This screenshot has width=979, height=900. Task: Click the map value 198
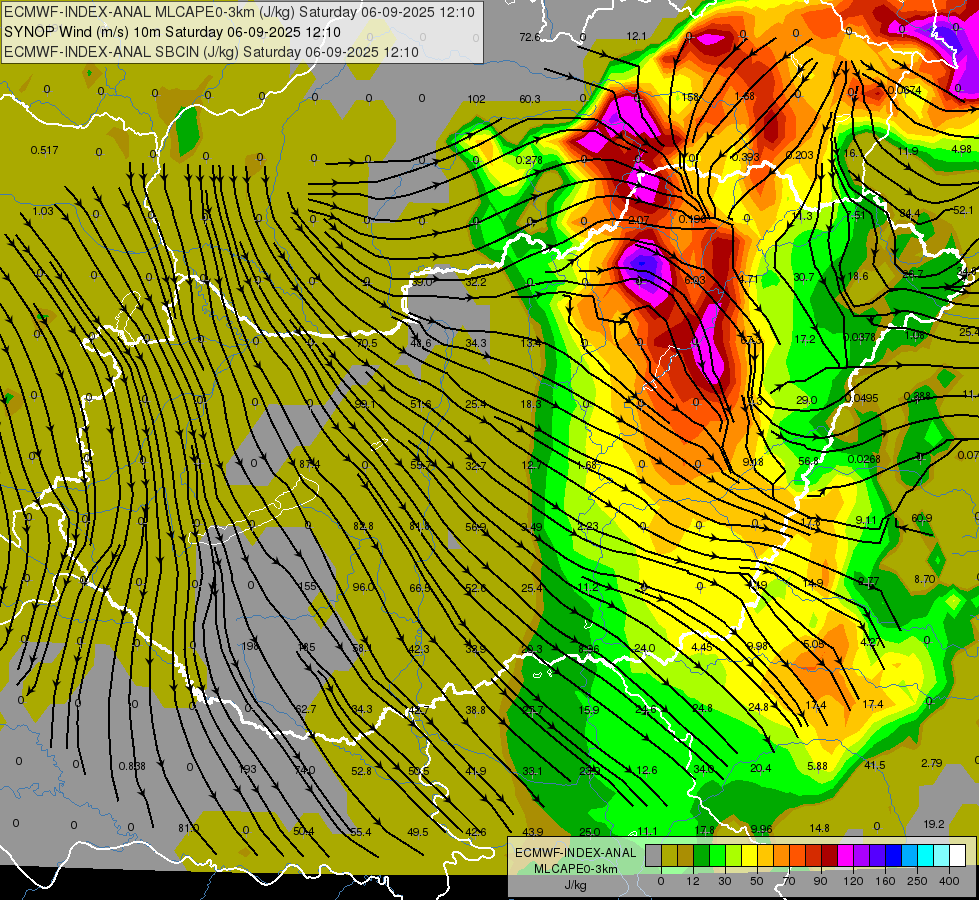click(250, 646)
